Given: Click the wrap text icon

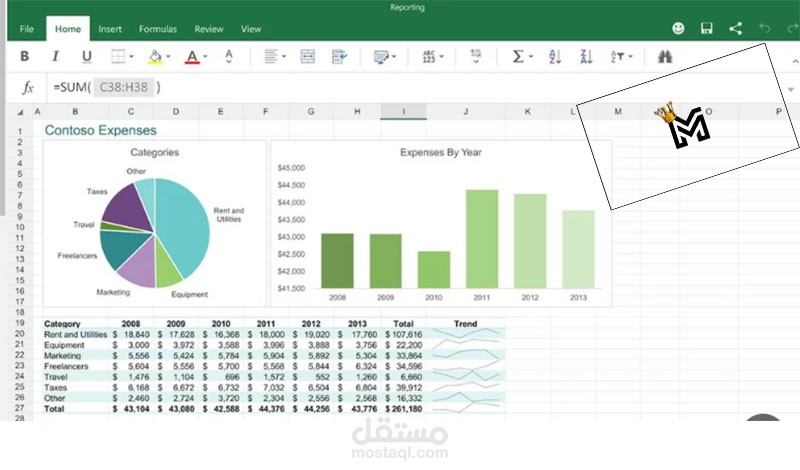Looking at the screenshot, I should point(339,56).
